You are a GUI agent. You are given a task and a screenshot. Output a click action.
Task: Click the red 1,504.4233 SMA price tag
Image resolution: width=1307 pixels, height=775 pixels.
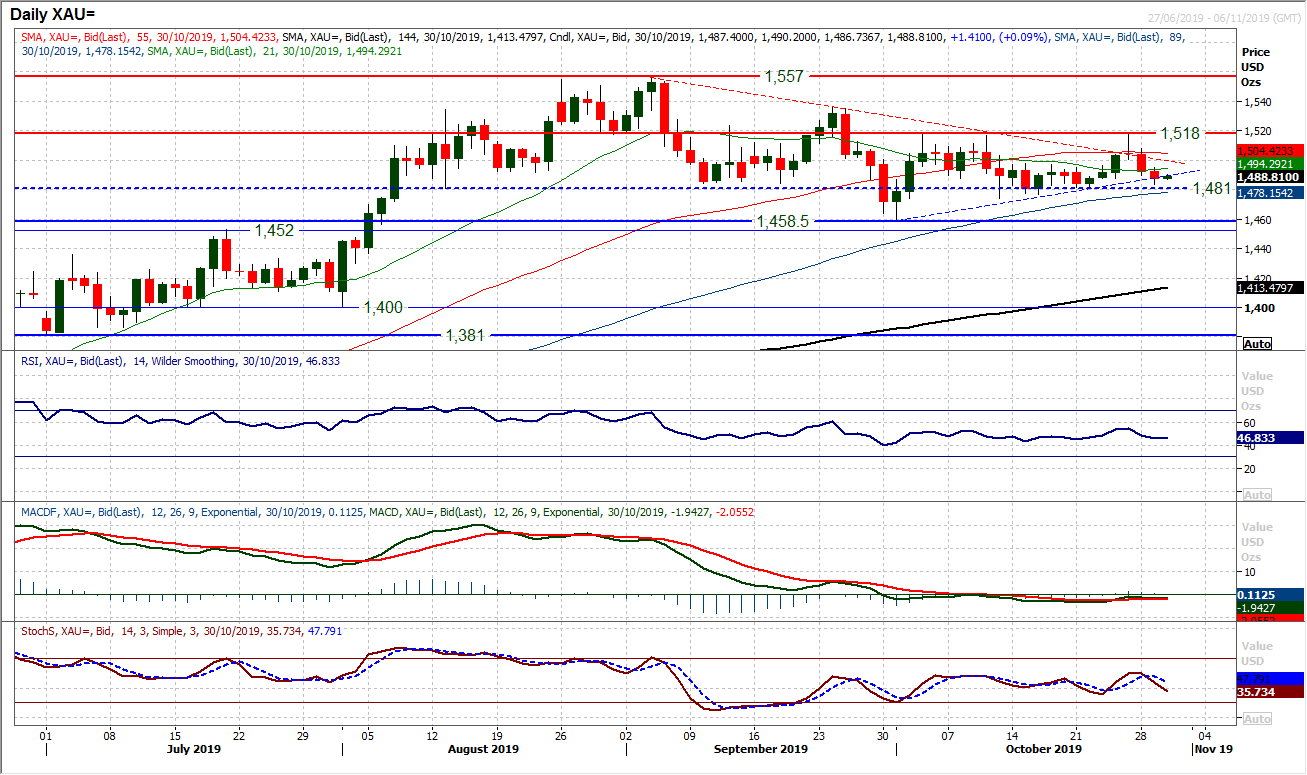click(1270, 151)
